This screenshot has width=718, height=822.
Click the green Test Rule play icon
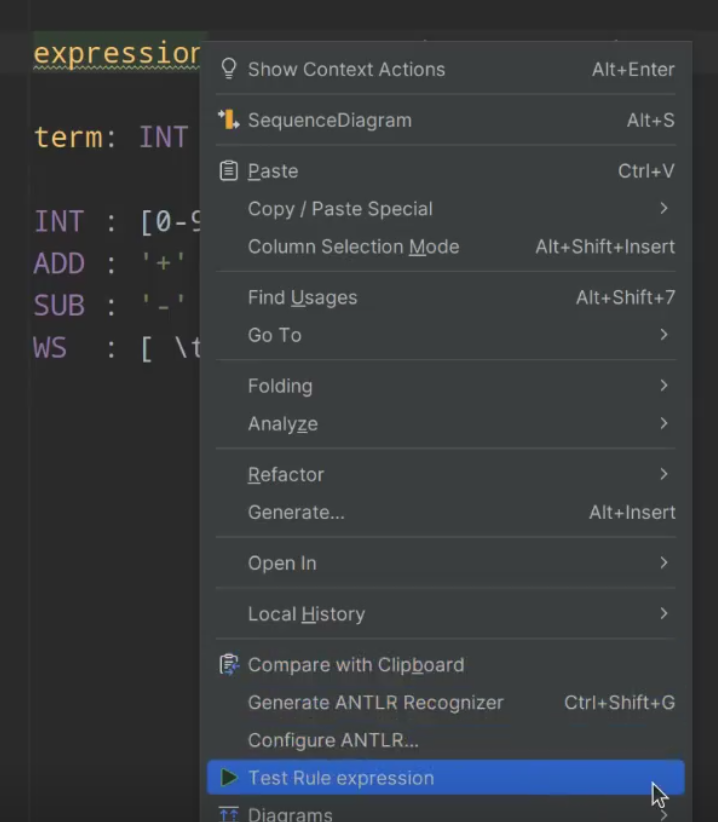229,778
